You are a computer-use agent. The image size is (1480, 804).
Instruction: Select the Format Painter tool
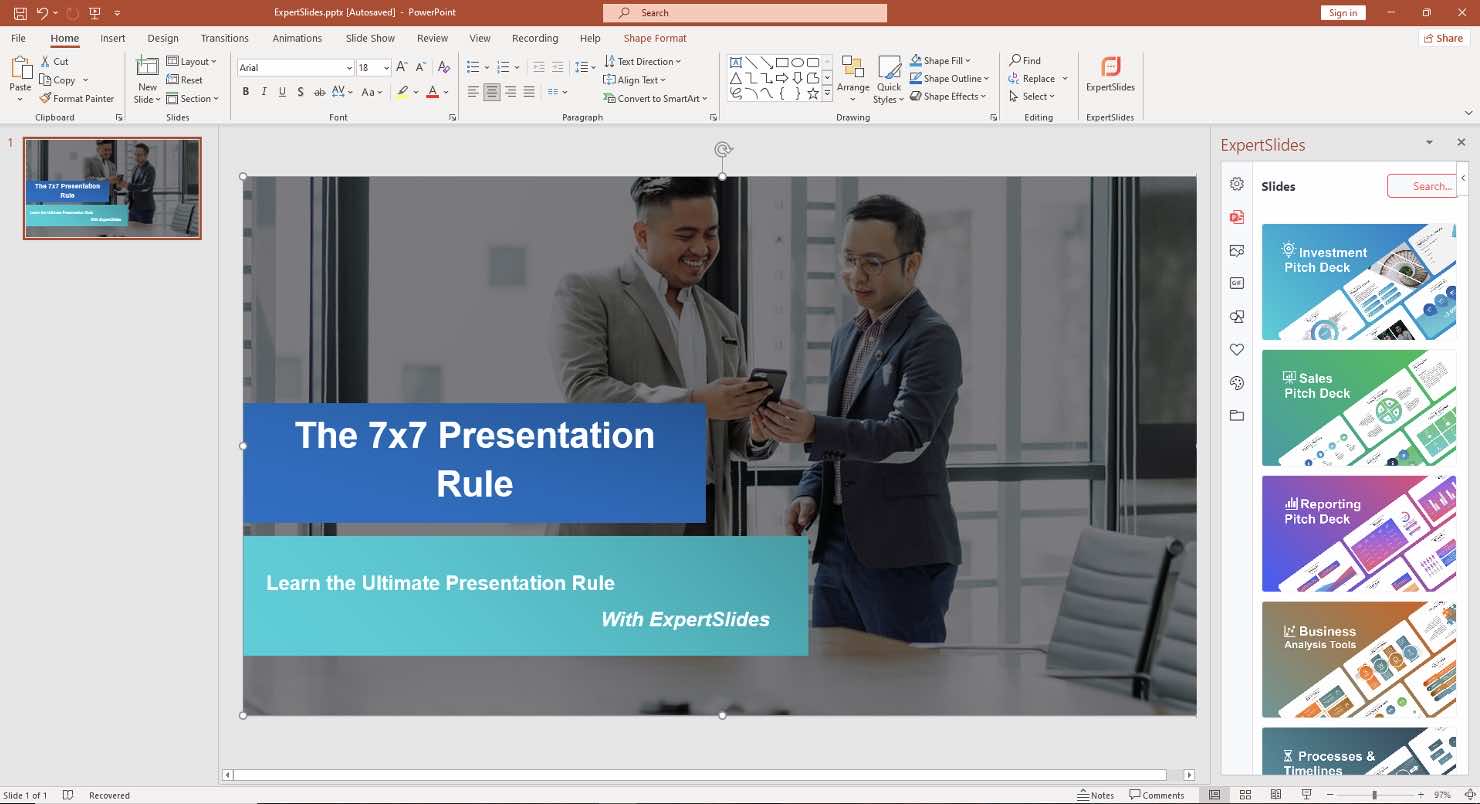click(x=77, y=98)
